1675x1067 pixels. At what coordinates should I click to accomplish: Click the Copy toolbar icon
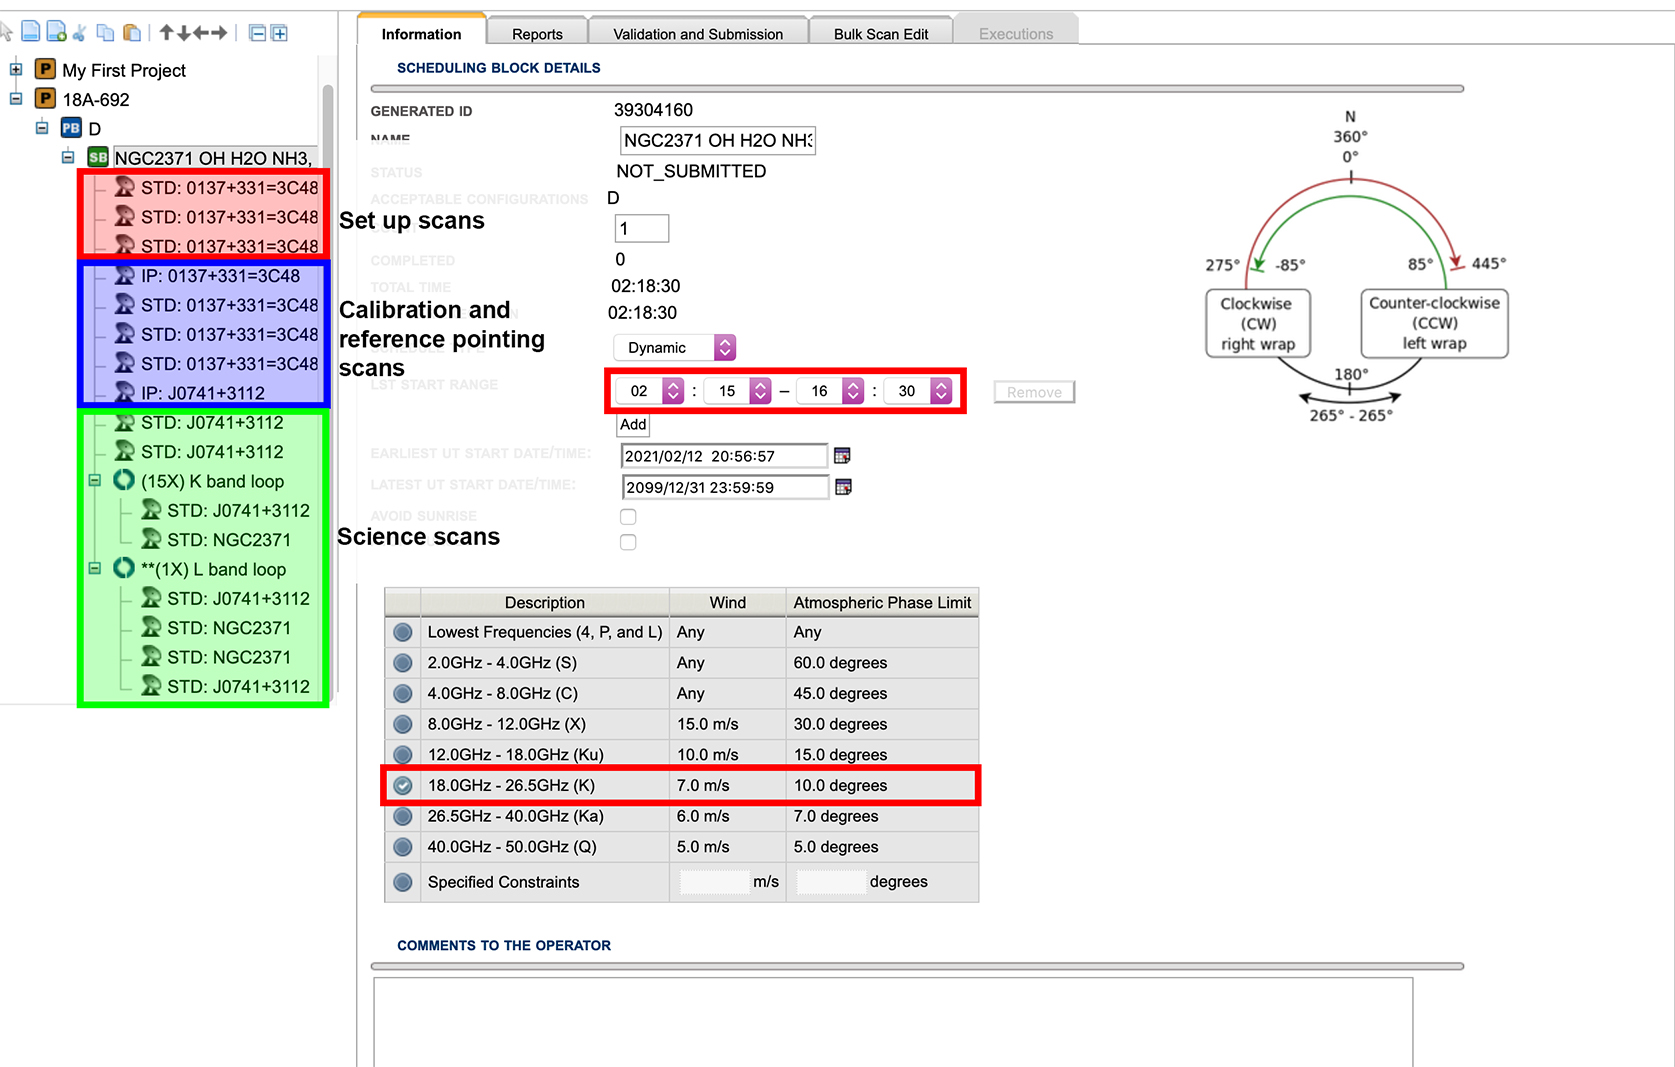coord(105,31)
